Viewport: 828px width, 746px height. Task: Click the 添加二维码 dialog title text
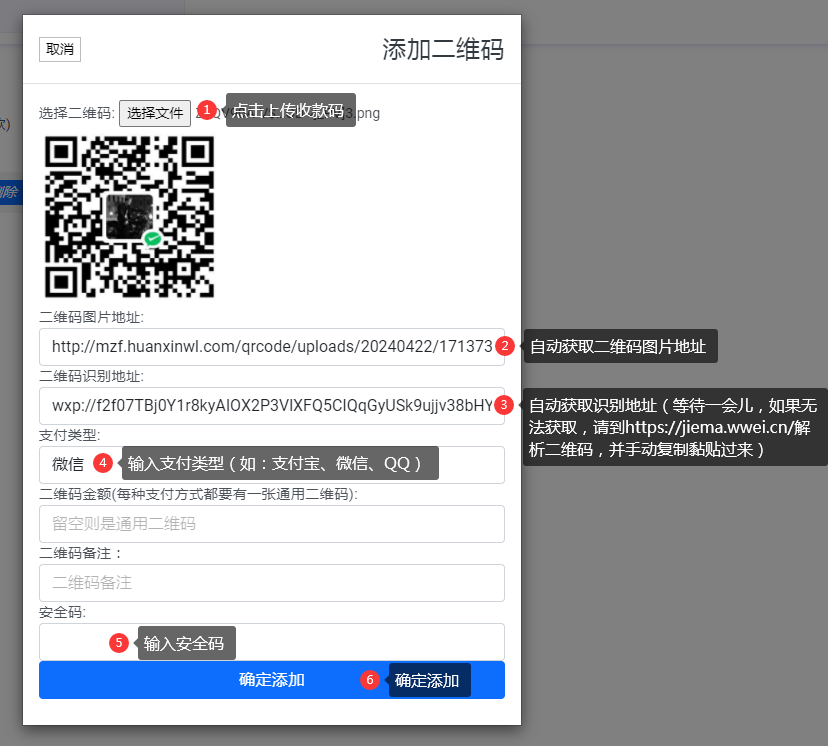coord(443,50)
